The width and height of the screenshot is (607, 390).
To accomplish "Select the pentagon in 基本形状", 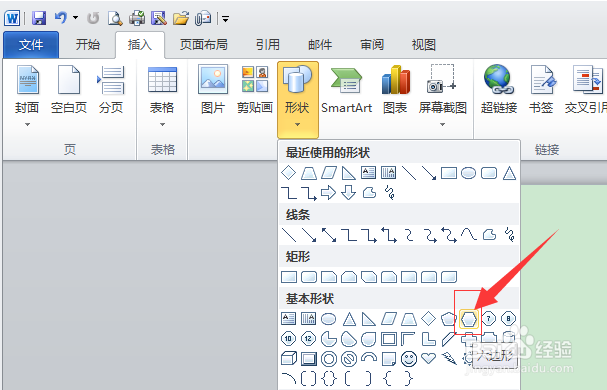I will point(449,319).
